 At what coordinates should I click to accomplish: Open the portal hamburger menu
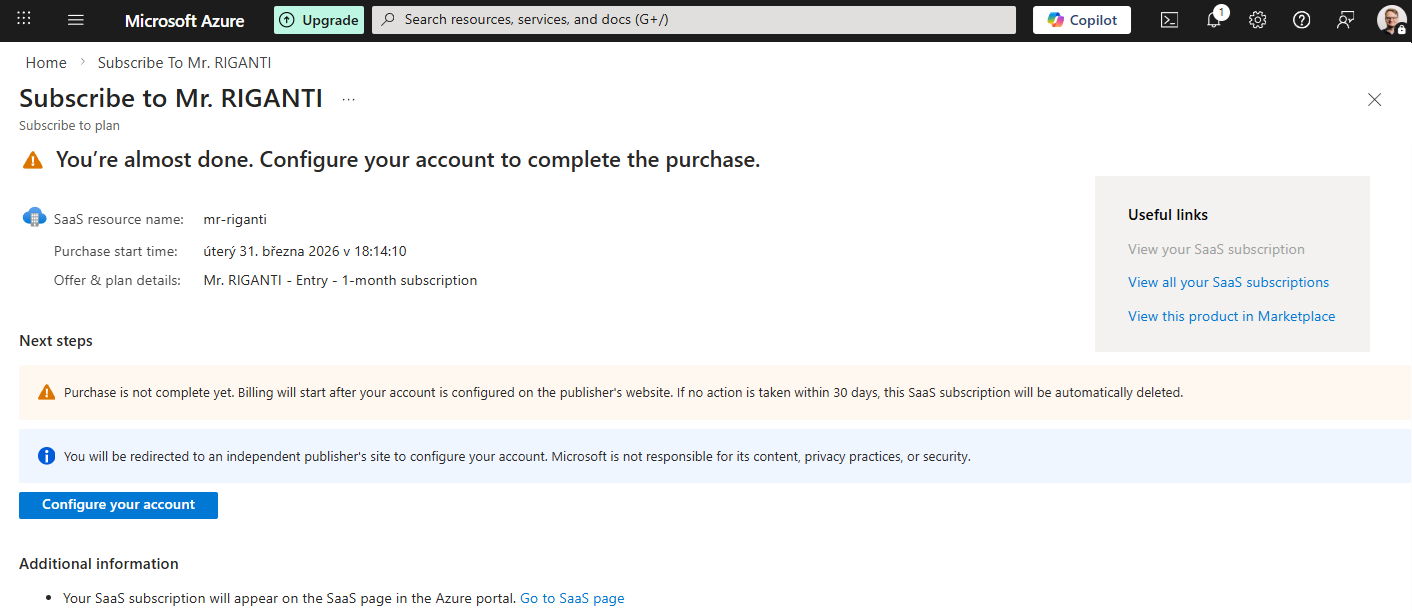(76, 20)
